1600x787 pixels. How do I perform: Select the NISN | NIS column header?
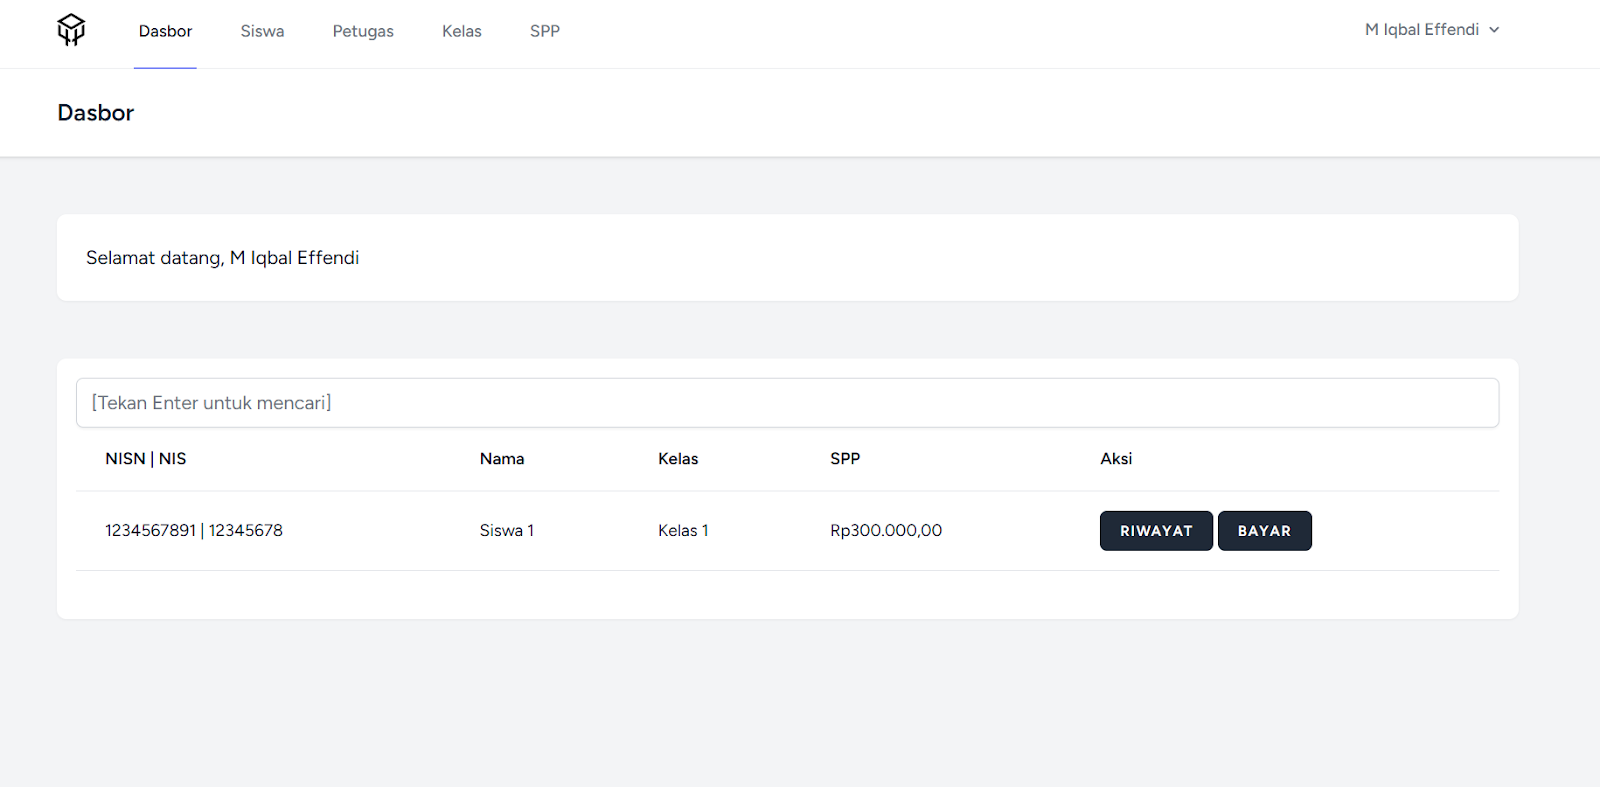point(146,459)
